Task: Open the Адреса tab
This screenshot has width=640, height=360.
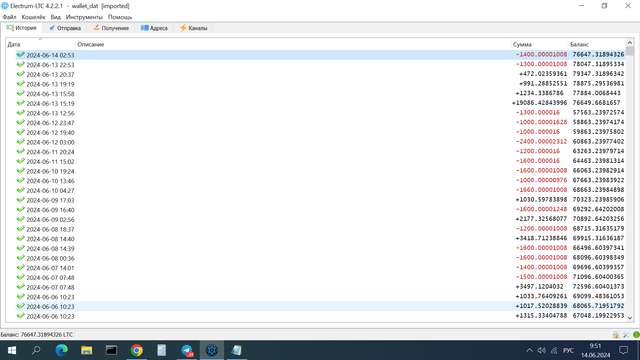Action: point(154,28)
